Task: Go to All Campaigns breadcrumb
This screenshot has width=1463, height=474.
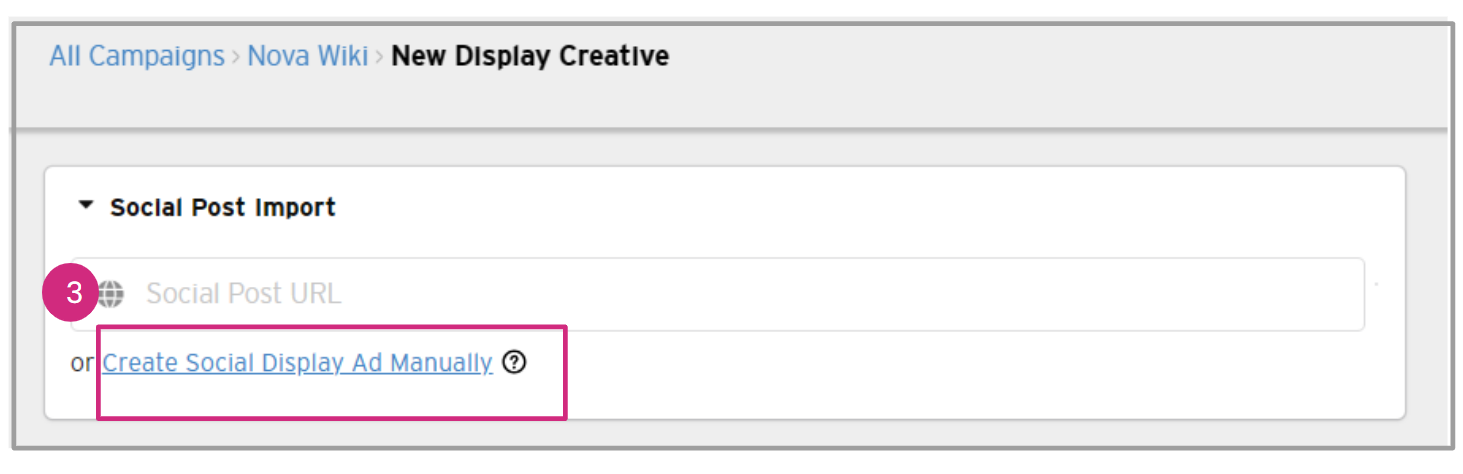Action: [137, 56]
